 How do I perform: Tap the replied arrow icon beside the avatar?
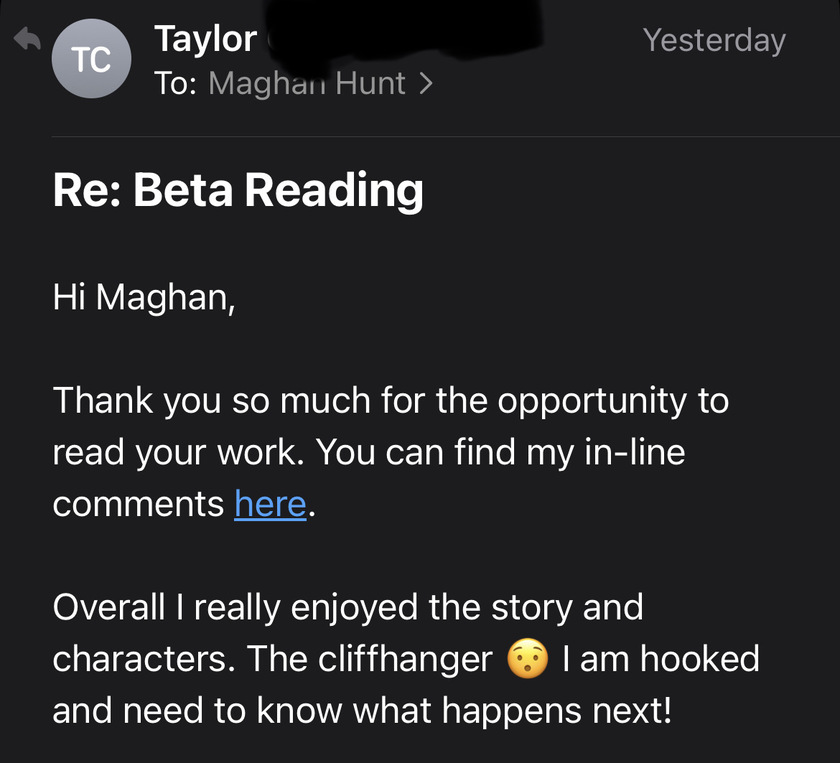[27, 39]
